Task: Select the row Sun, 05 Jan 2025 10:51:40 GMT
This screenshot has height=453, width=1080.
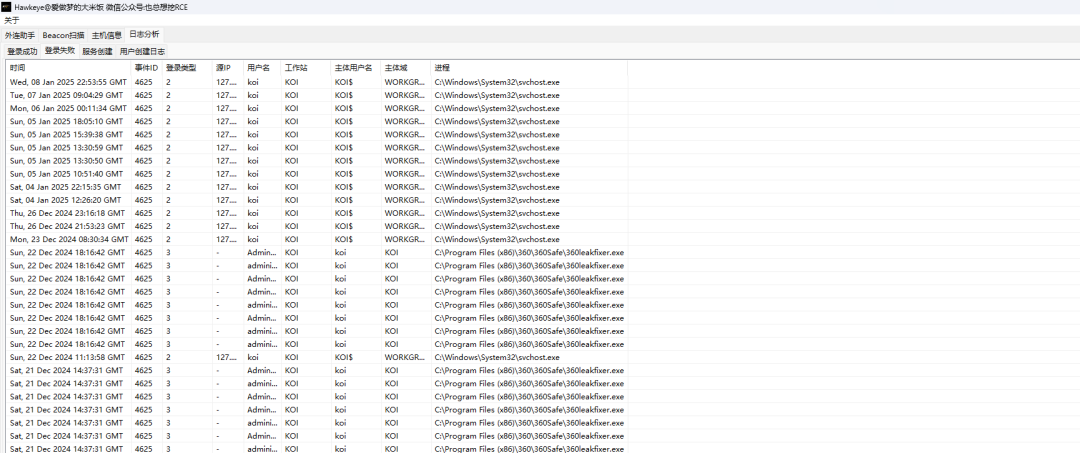Action: 318,173
